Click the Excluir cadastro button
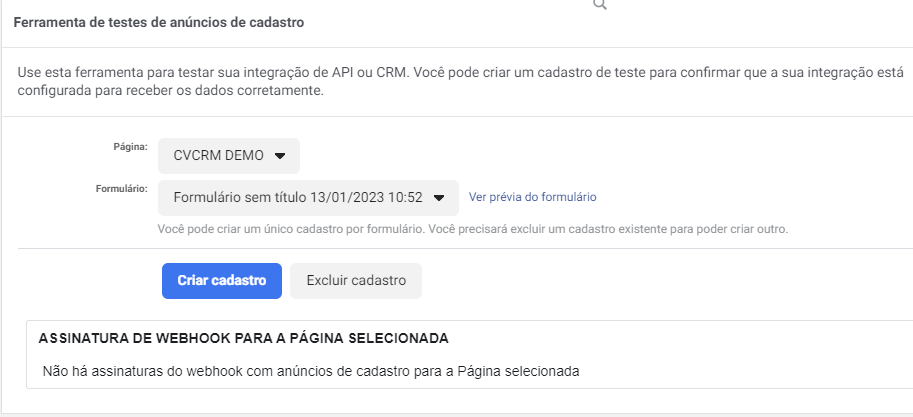Screen dimensions: 913x417 [x=356, y=281]
